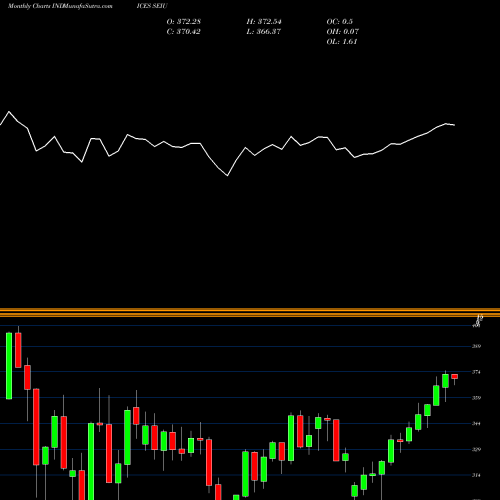The height and width of the screenshot is (500, 500).
Task: Select the tall green first candlestick at far left
Action: (x=9, y=366)
